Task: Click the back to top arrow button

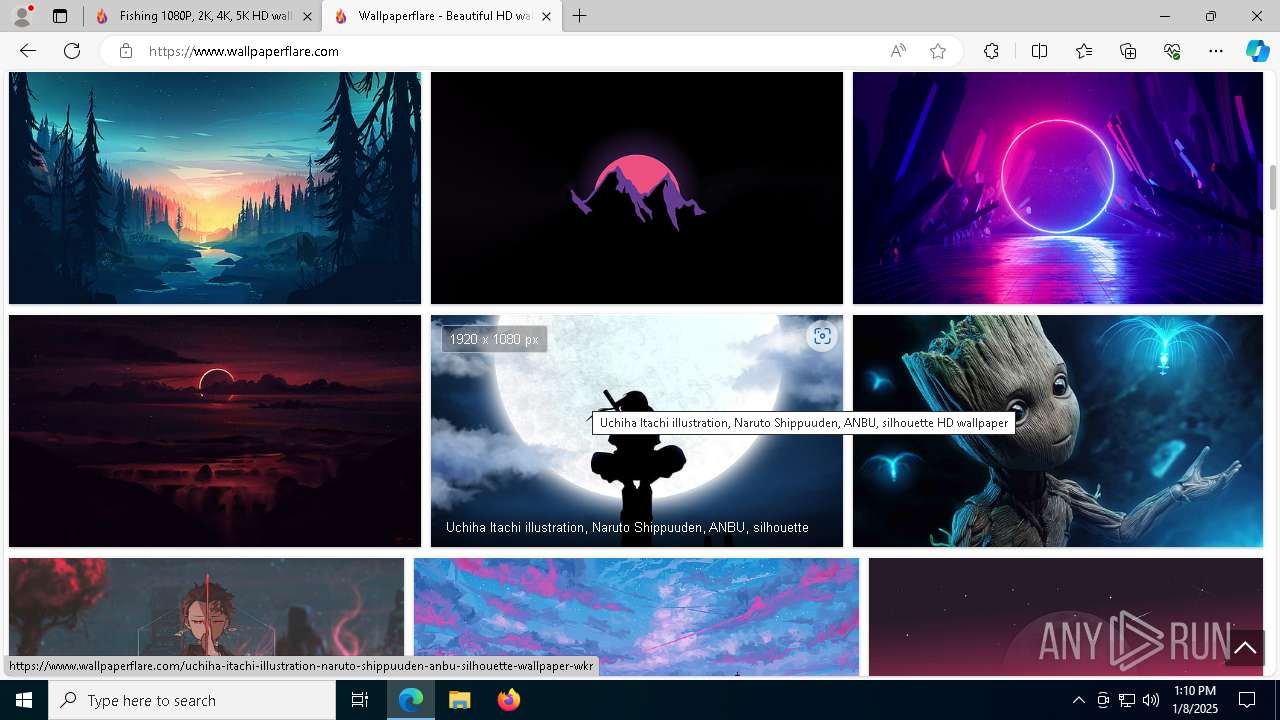Action: 1245,648
